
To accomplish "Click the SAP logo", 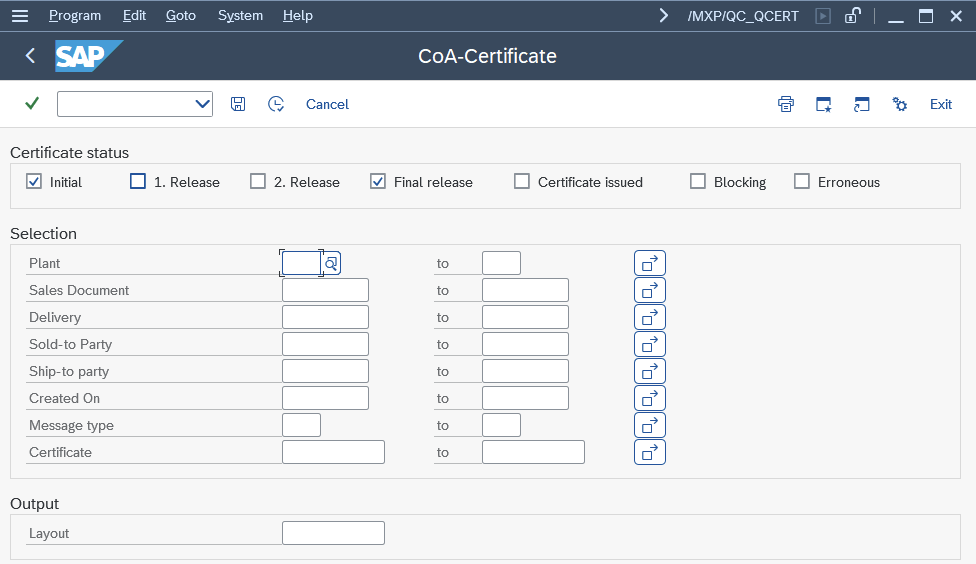I will (88, 56).
